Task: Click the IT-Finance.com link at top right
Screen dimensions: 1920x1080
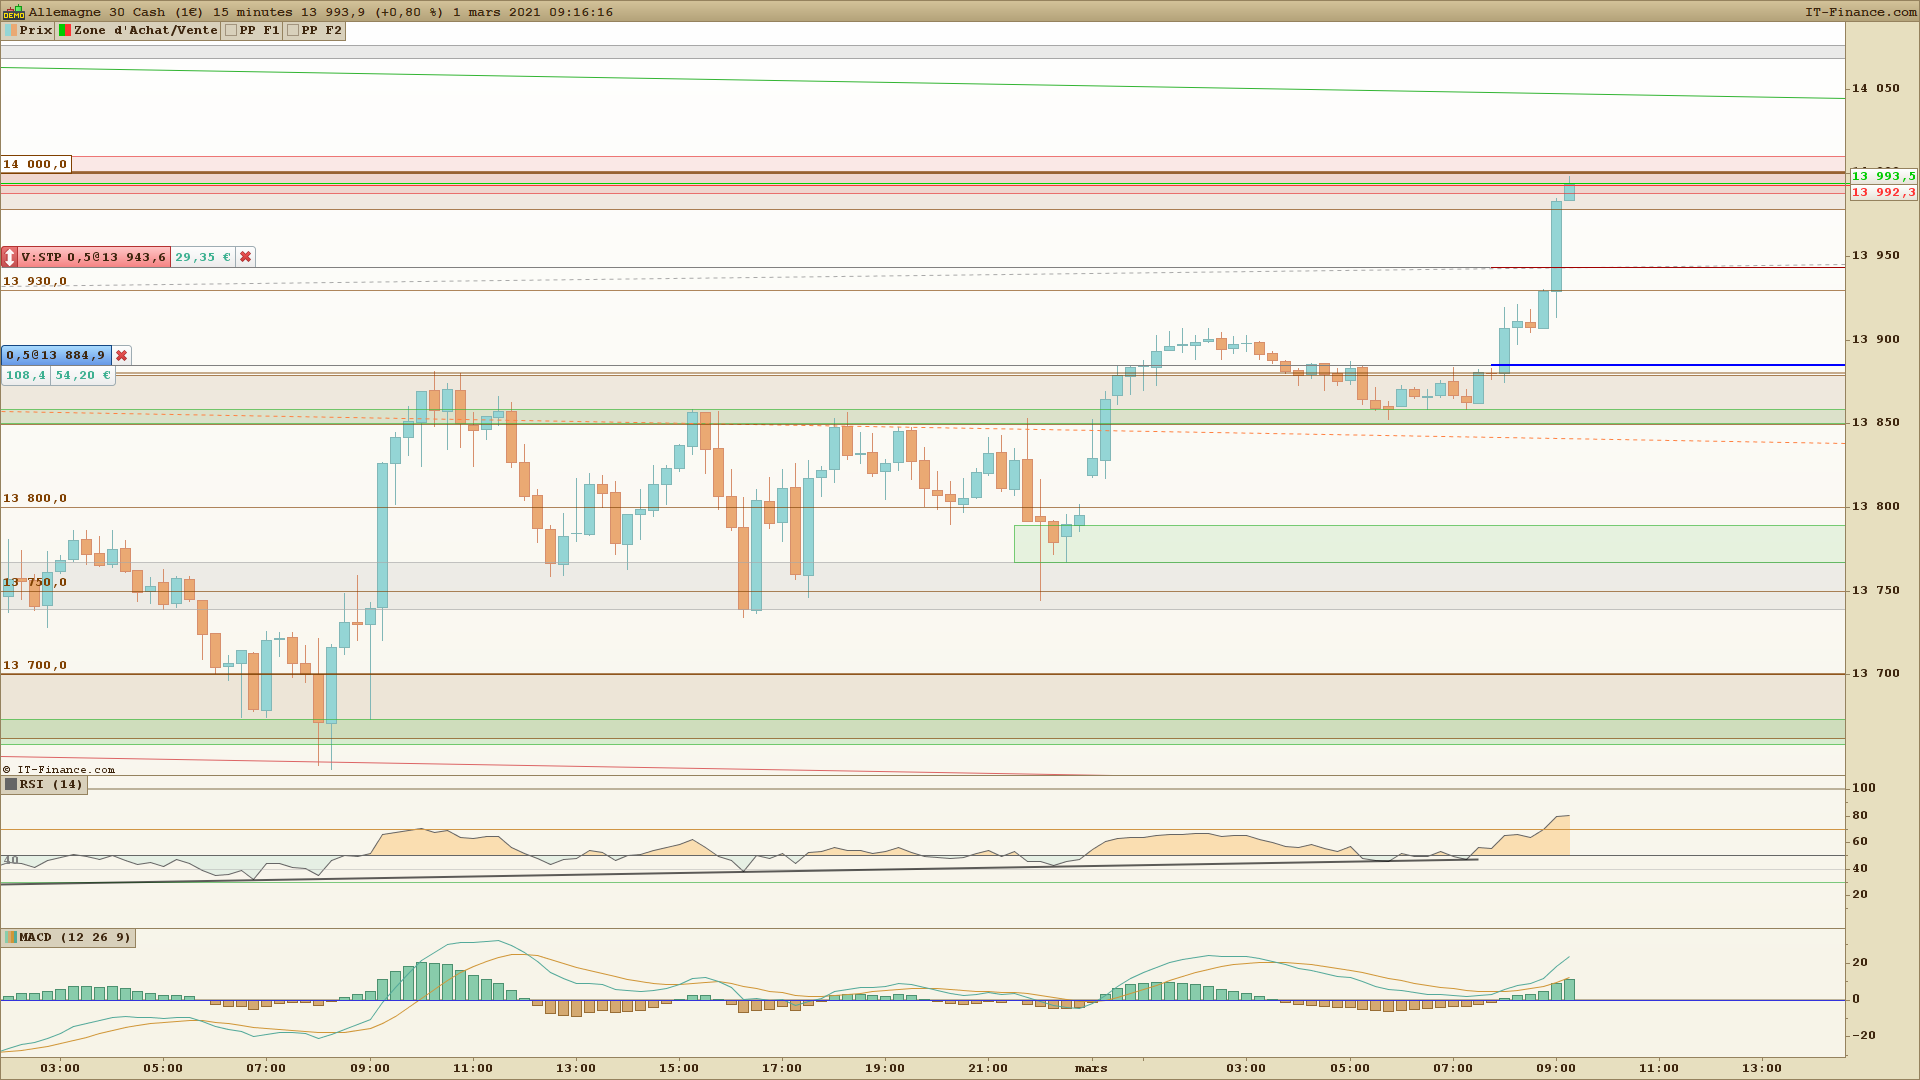Action: (x=1860, y=12)
